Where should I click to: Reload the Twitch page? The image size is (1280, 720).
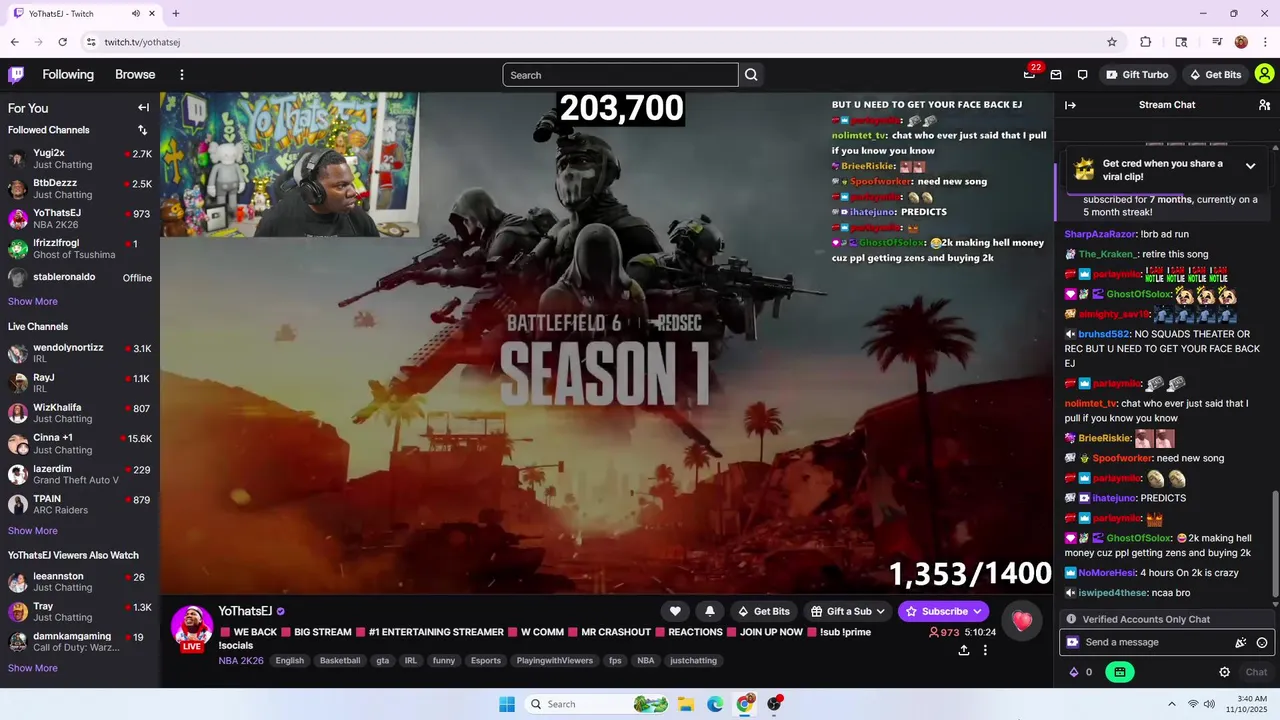(x=62, y=42)
